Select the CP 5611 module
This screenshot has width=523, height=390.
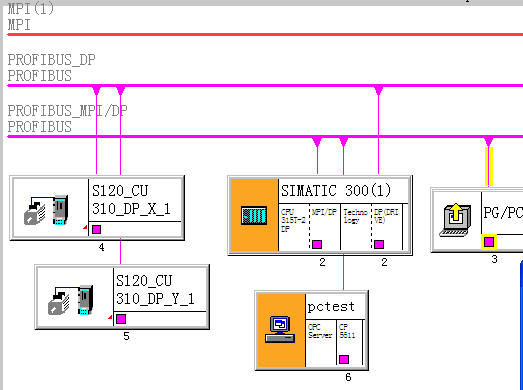coord(349,342)
